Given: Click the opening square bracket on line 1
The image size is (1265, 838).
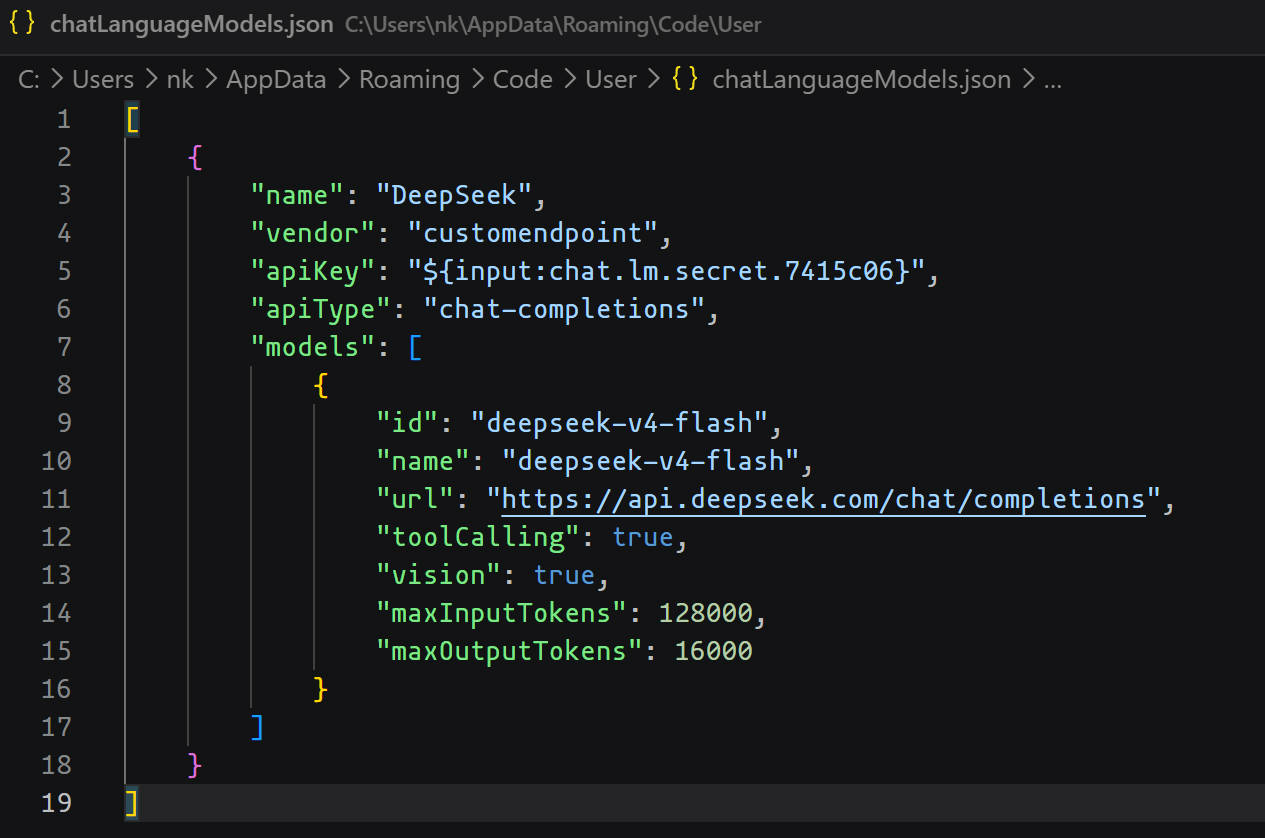Looking at the screenshot, I should [132, 120].
